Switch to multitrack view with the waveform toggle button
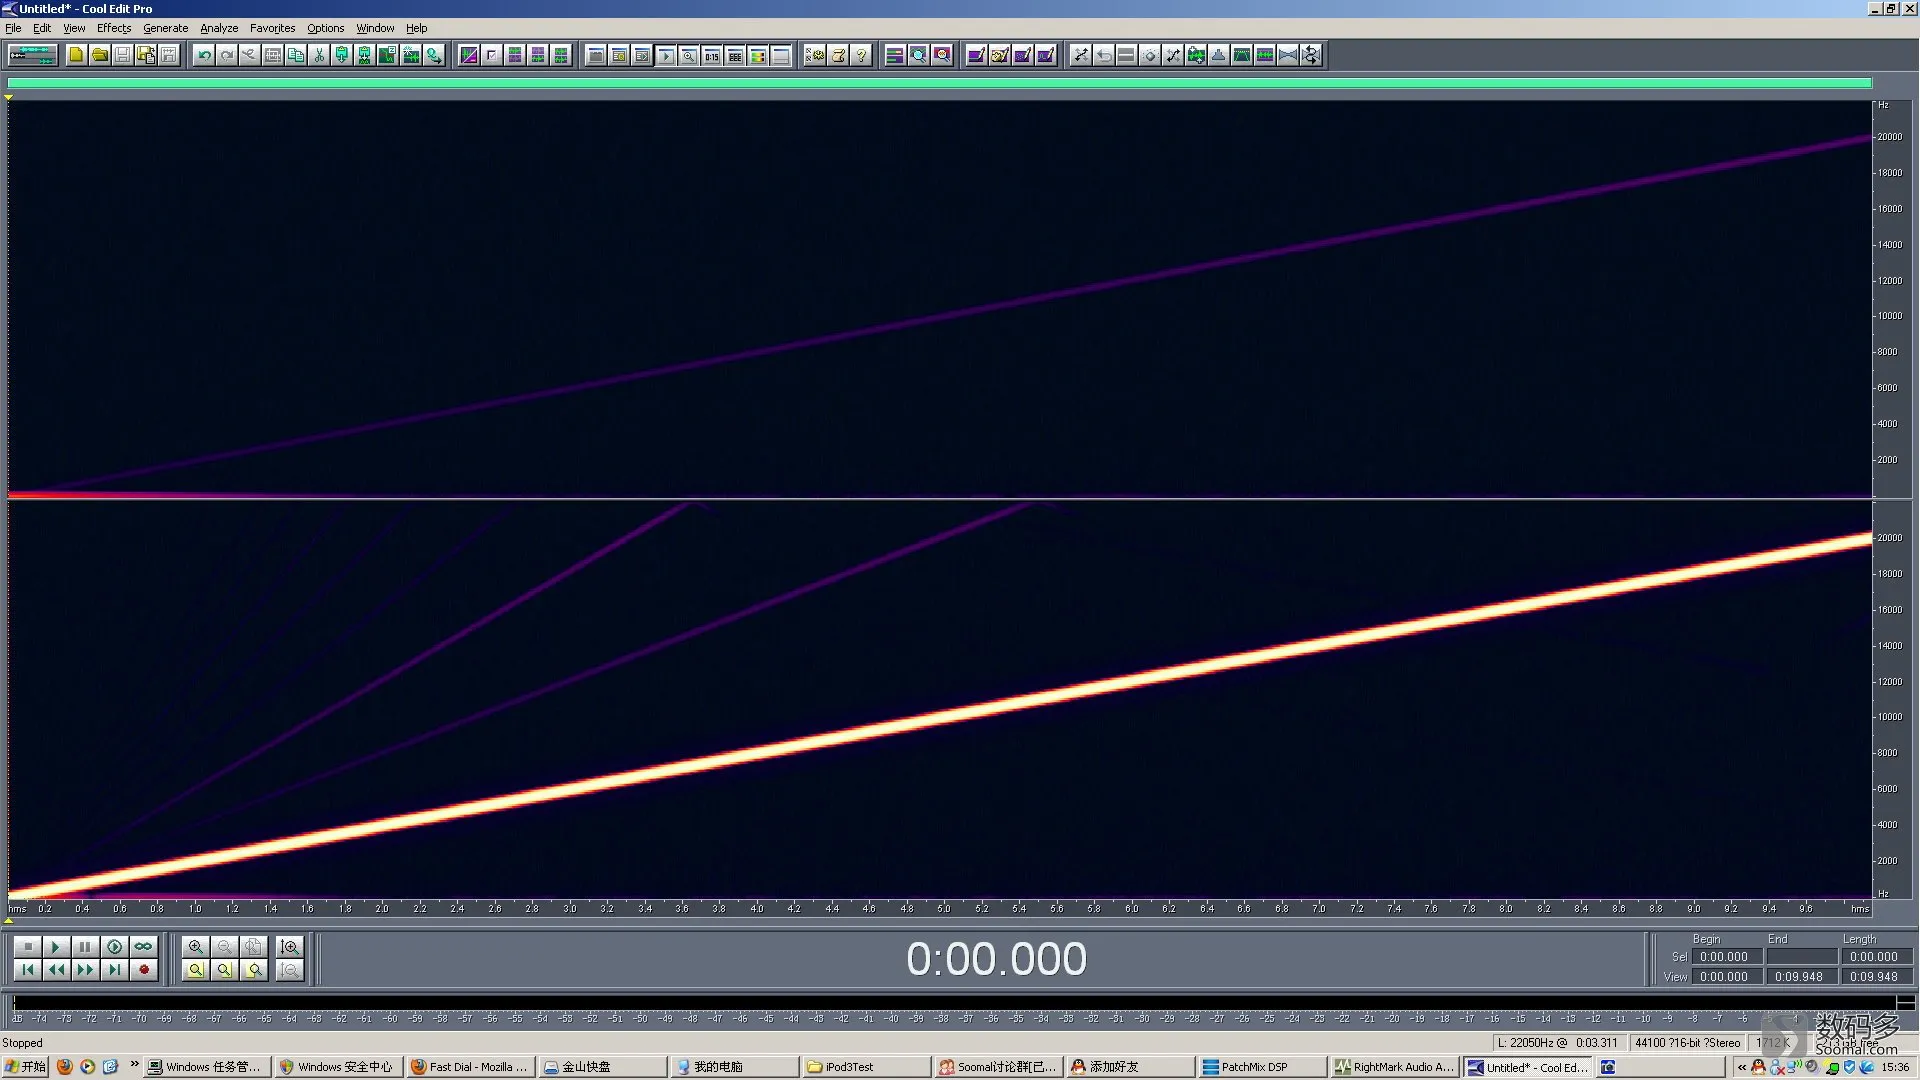The width and height of the screenshot is (1920, 1080). tap(32, 55)
